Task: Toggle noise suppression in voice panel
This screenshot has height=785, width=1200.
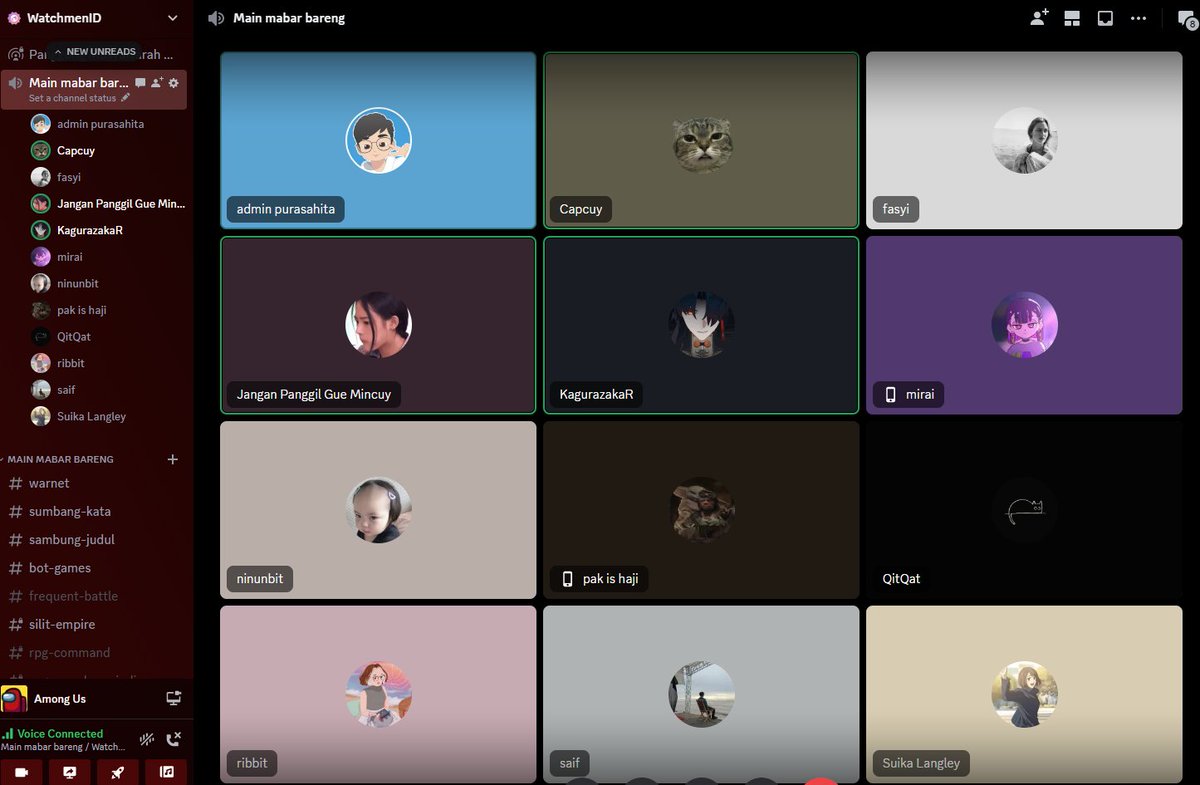Action: click(147, 739)
